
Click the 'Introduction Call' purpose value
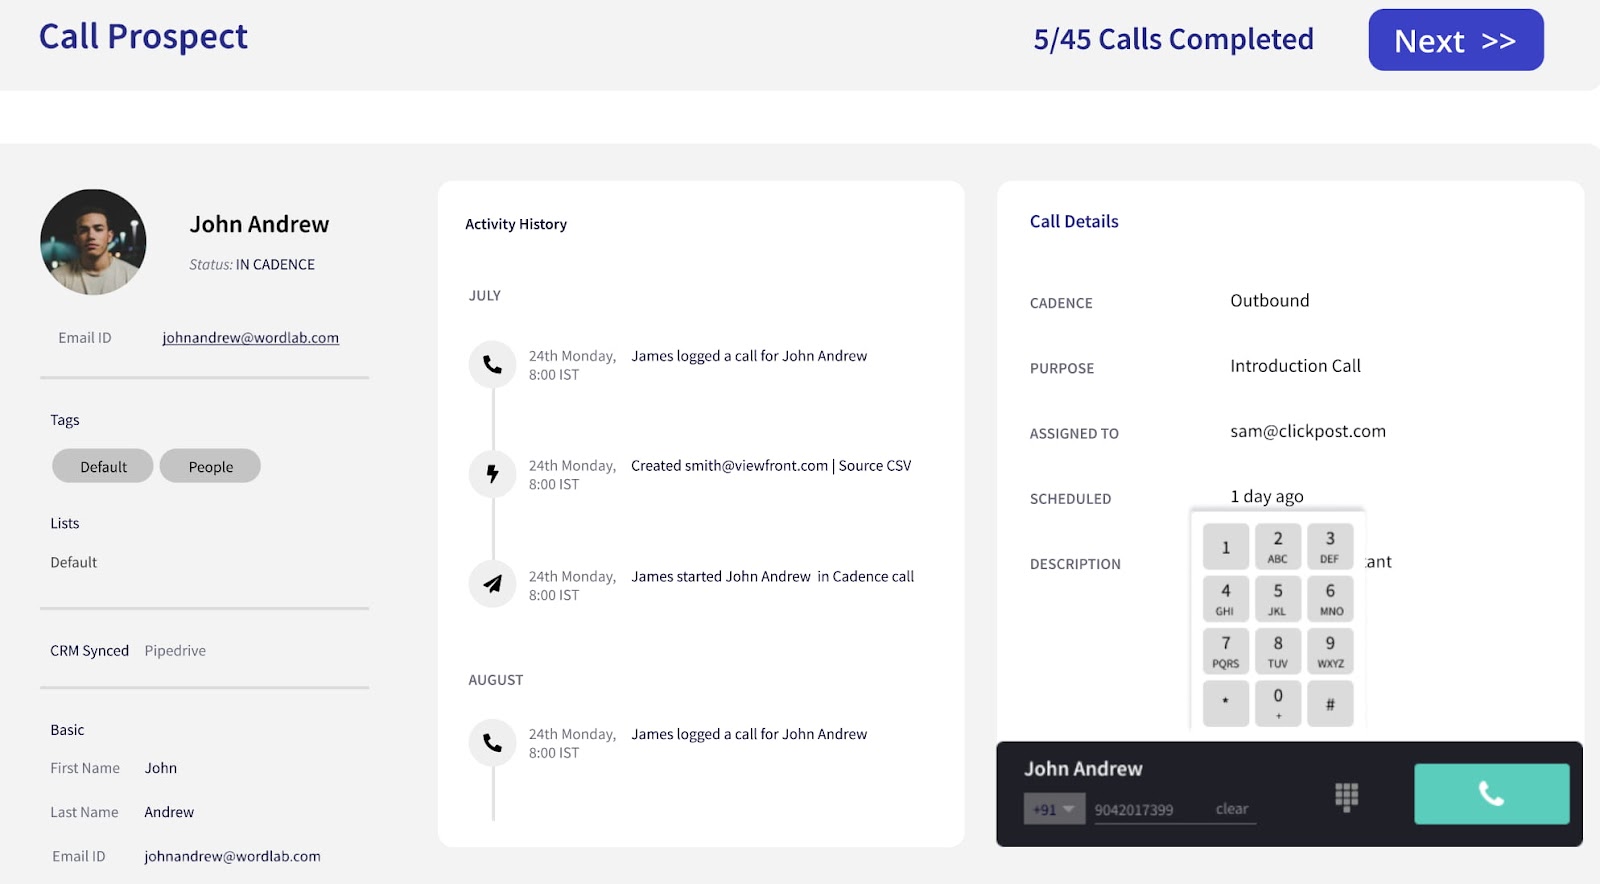coord(1295,366)
